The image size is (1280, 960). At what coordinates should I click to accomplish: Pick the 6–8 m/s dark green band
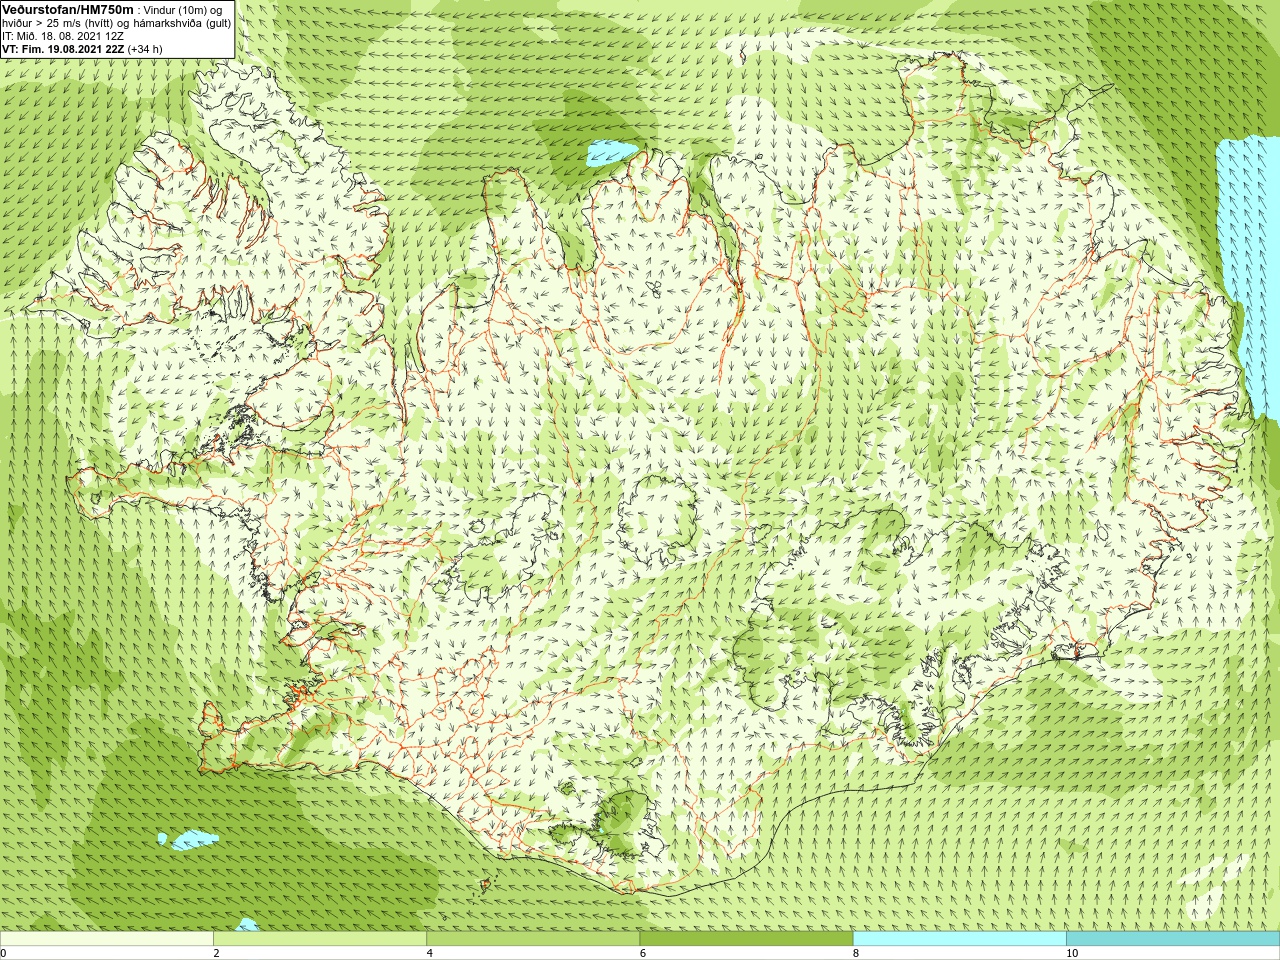[746, 939]
